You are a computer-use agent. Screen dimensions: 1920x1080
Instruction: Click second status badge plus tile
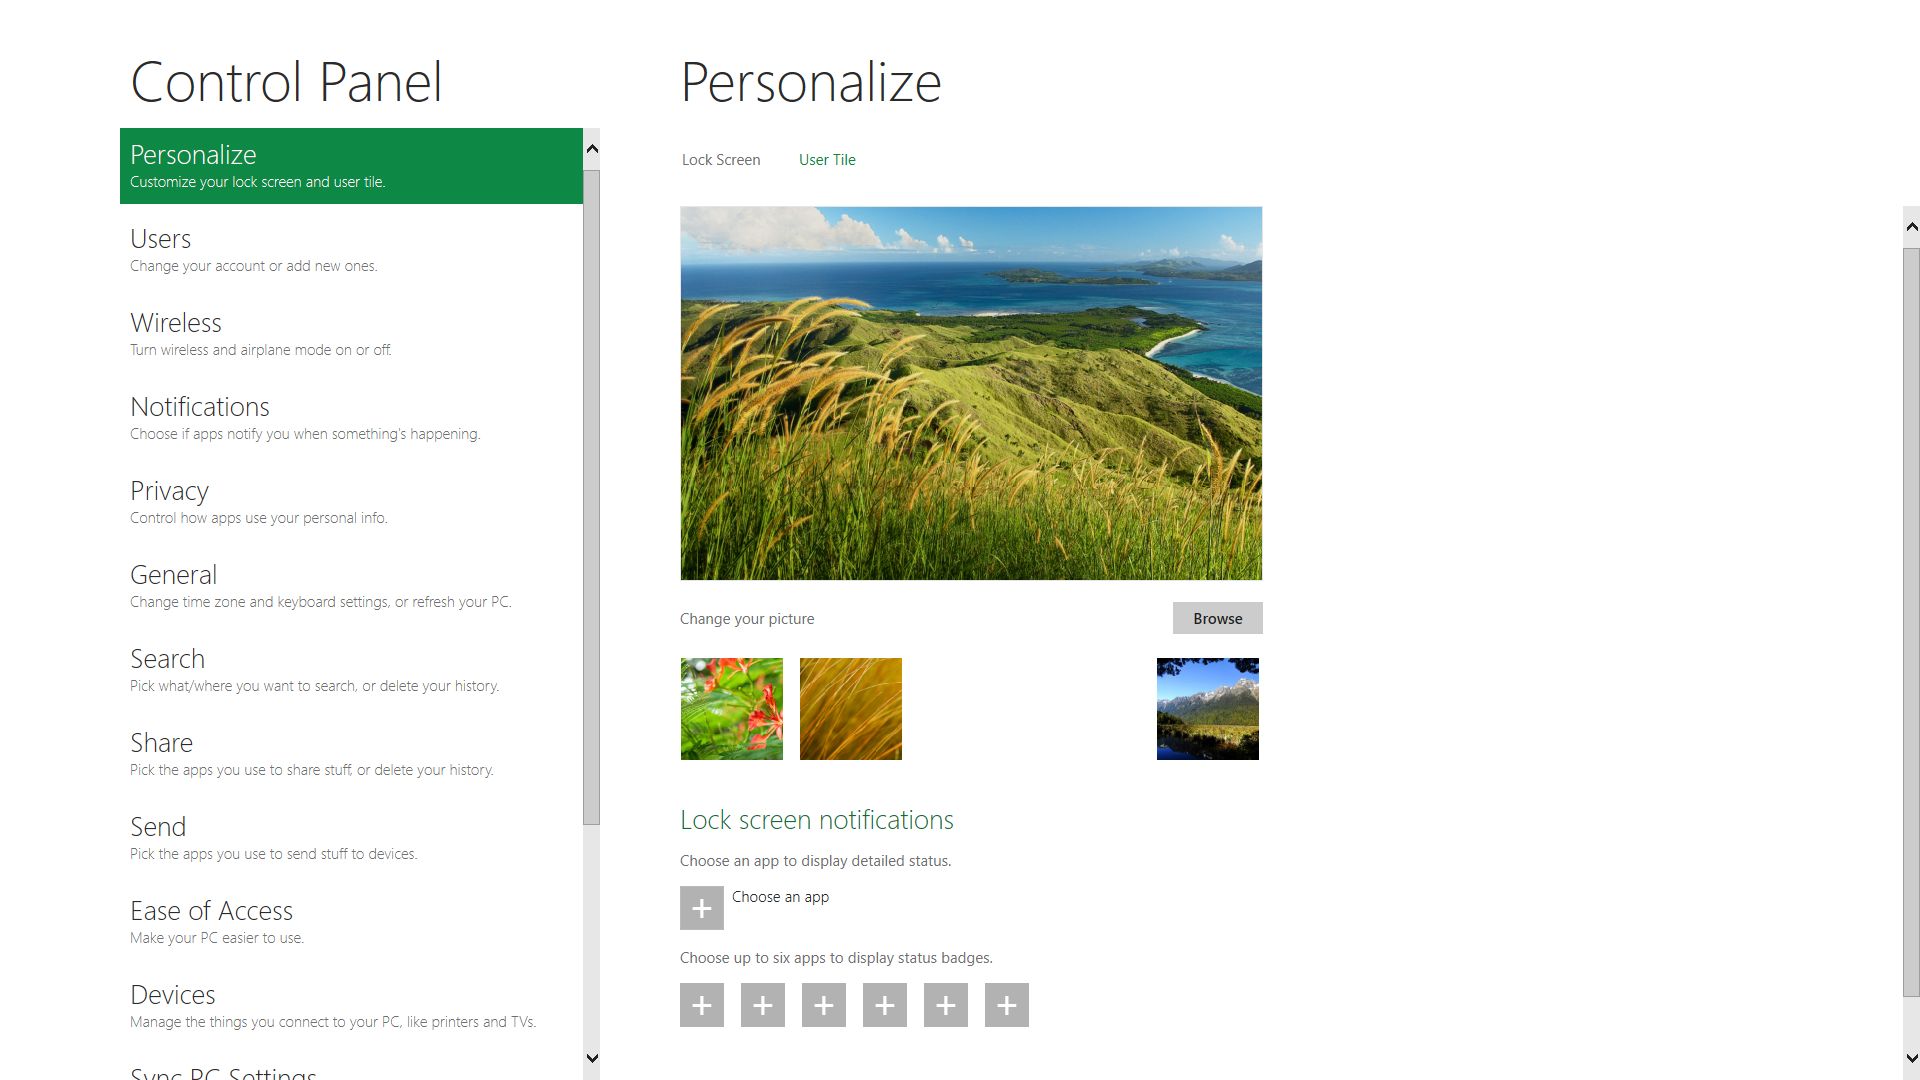763,1005
